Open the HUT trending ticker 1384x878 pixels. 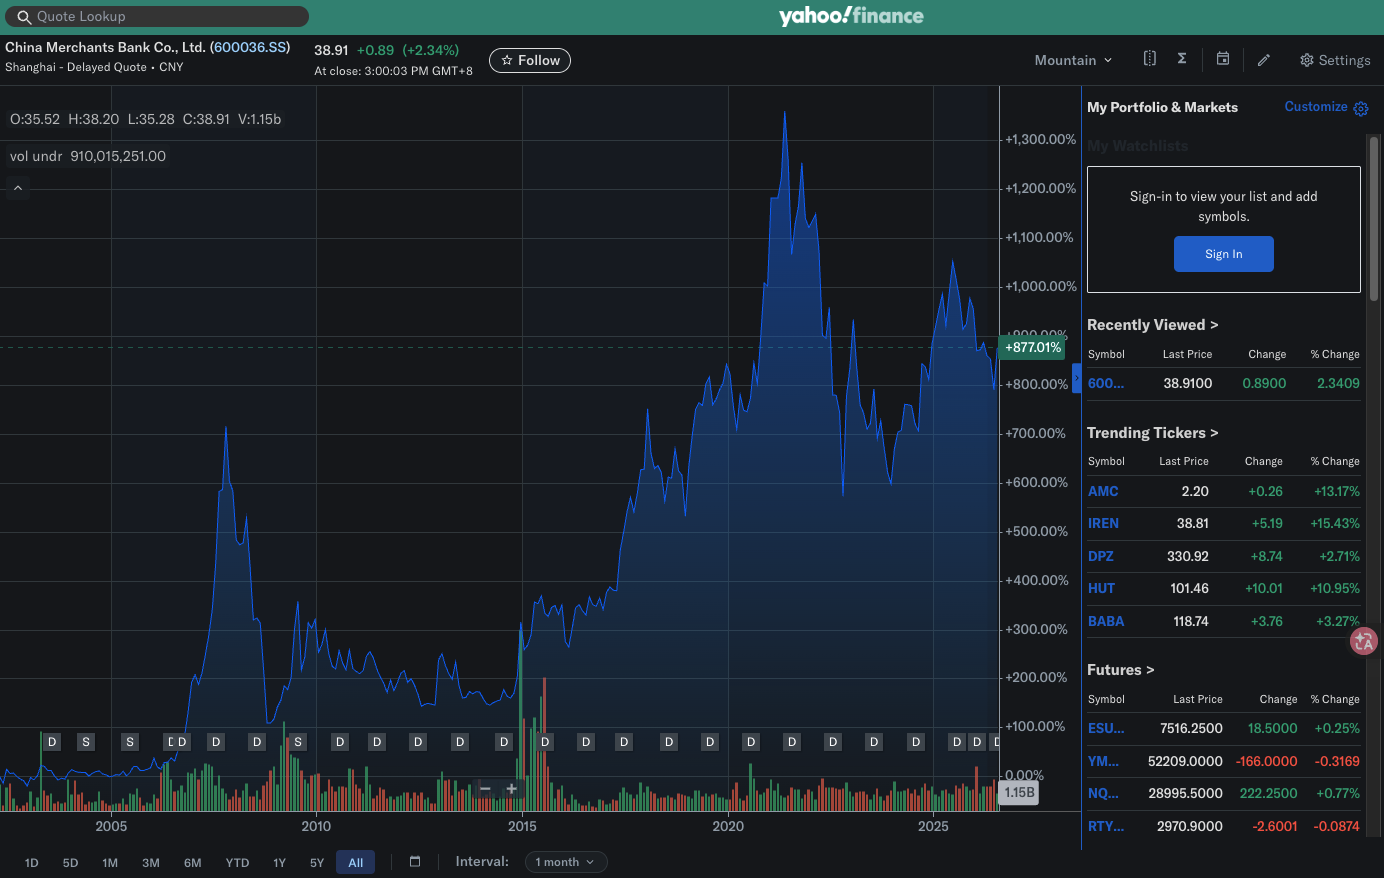(1101, 588)
